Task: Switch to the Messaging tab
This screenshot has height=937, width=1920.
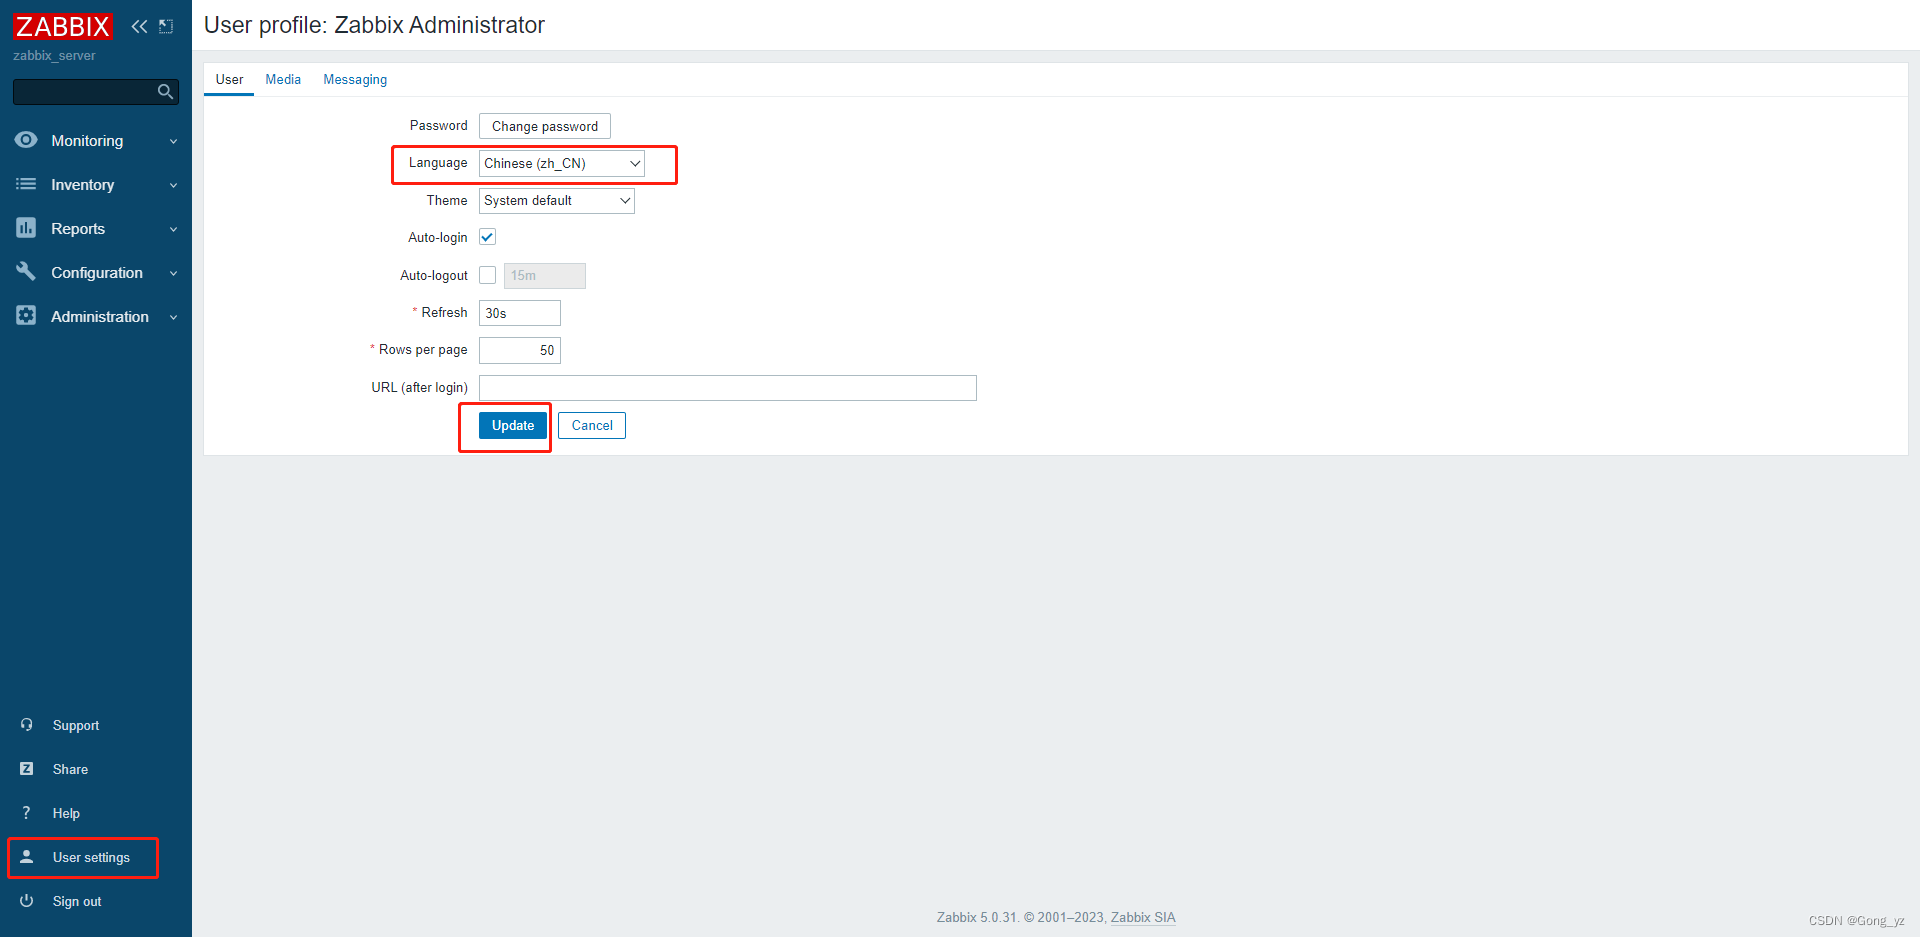Action: 355,79
